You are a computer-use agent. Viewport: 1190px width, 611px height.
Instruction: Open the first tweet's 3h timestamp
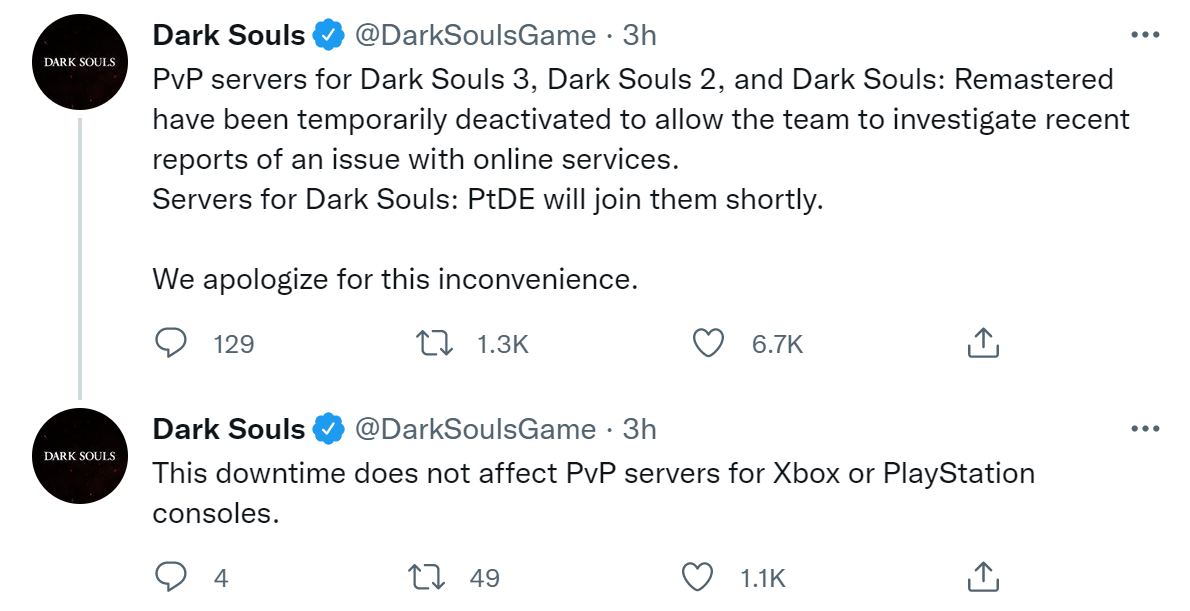(x=640, y=36)
